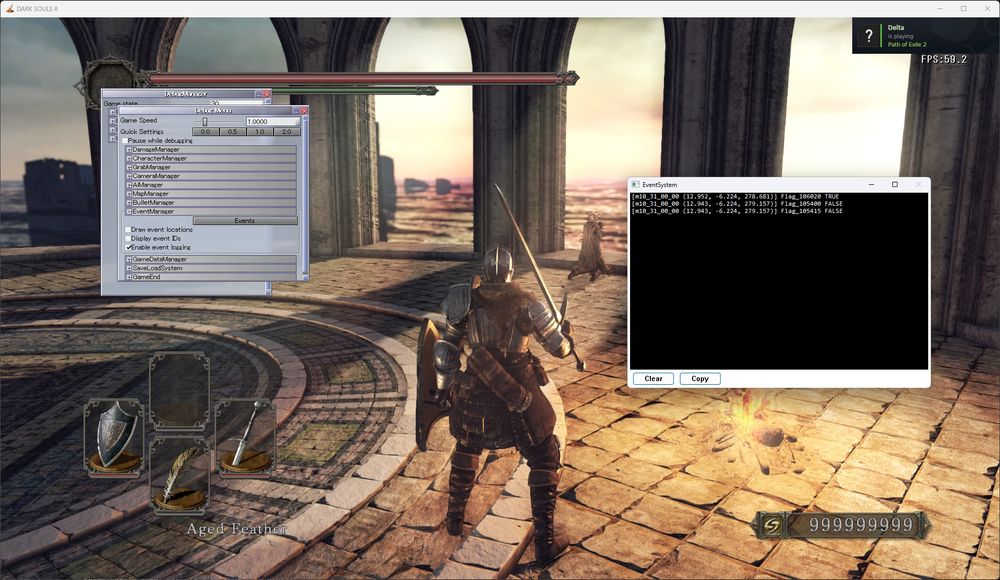Clear the EventSystem log
This screenshot has height=580, width=1000.
(654, 379)
